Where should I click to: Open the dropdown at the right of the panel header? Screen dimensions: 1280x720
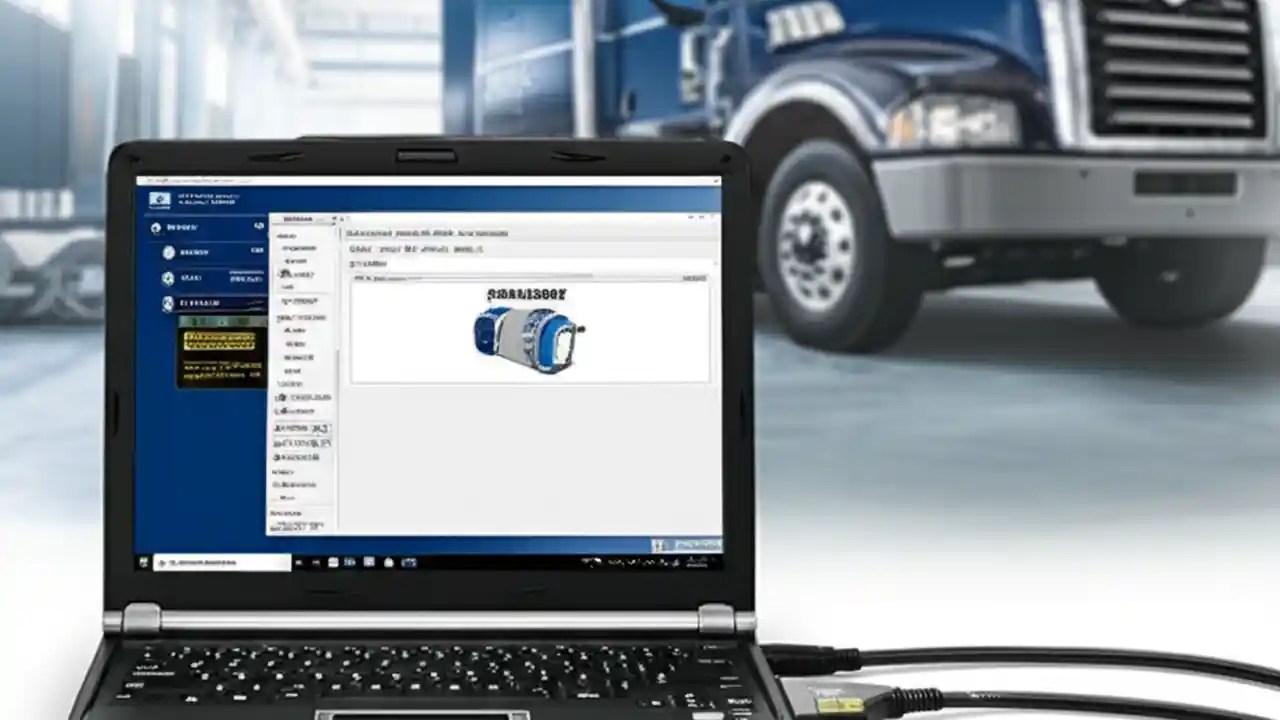[695, 278]
